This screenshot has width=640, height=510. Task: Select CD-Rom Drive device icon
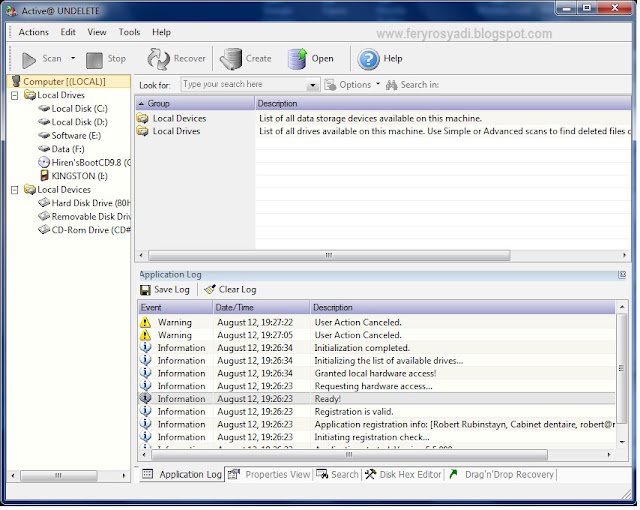[x=44, y=230]
